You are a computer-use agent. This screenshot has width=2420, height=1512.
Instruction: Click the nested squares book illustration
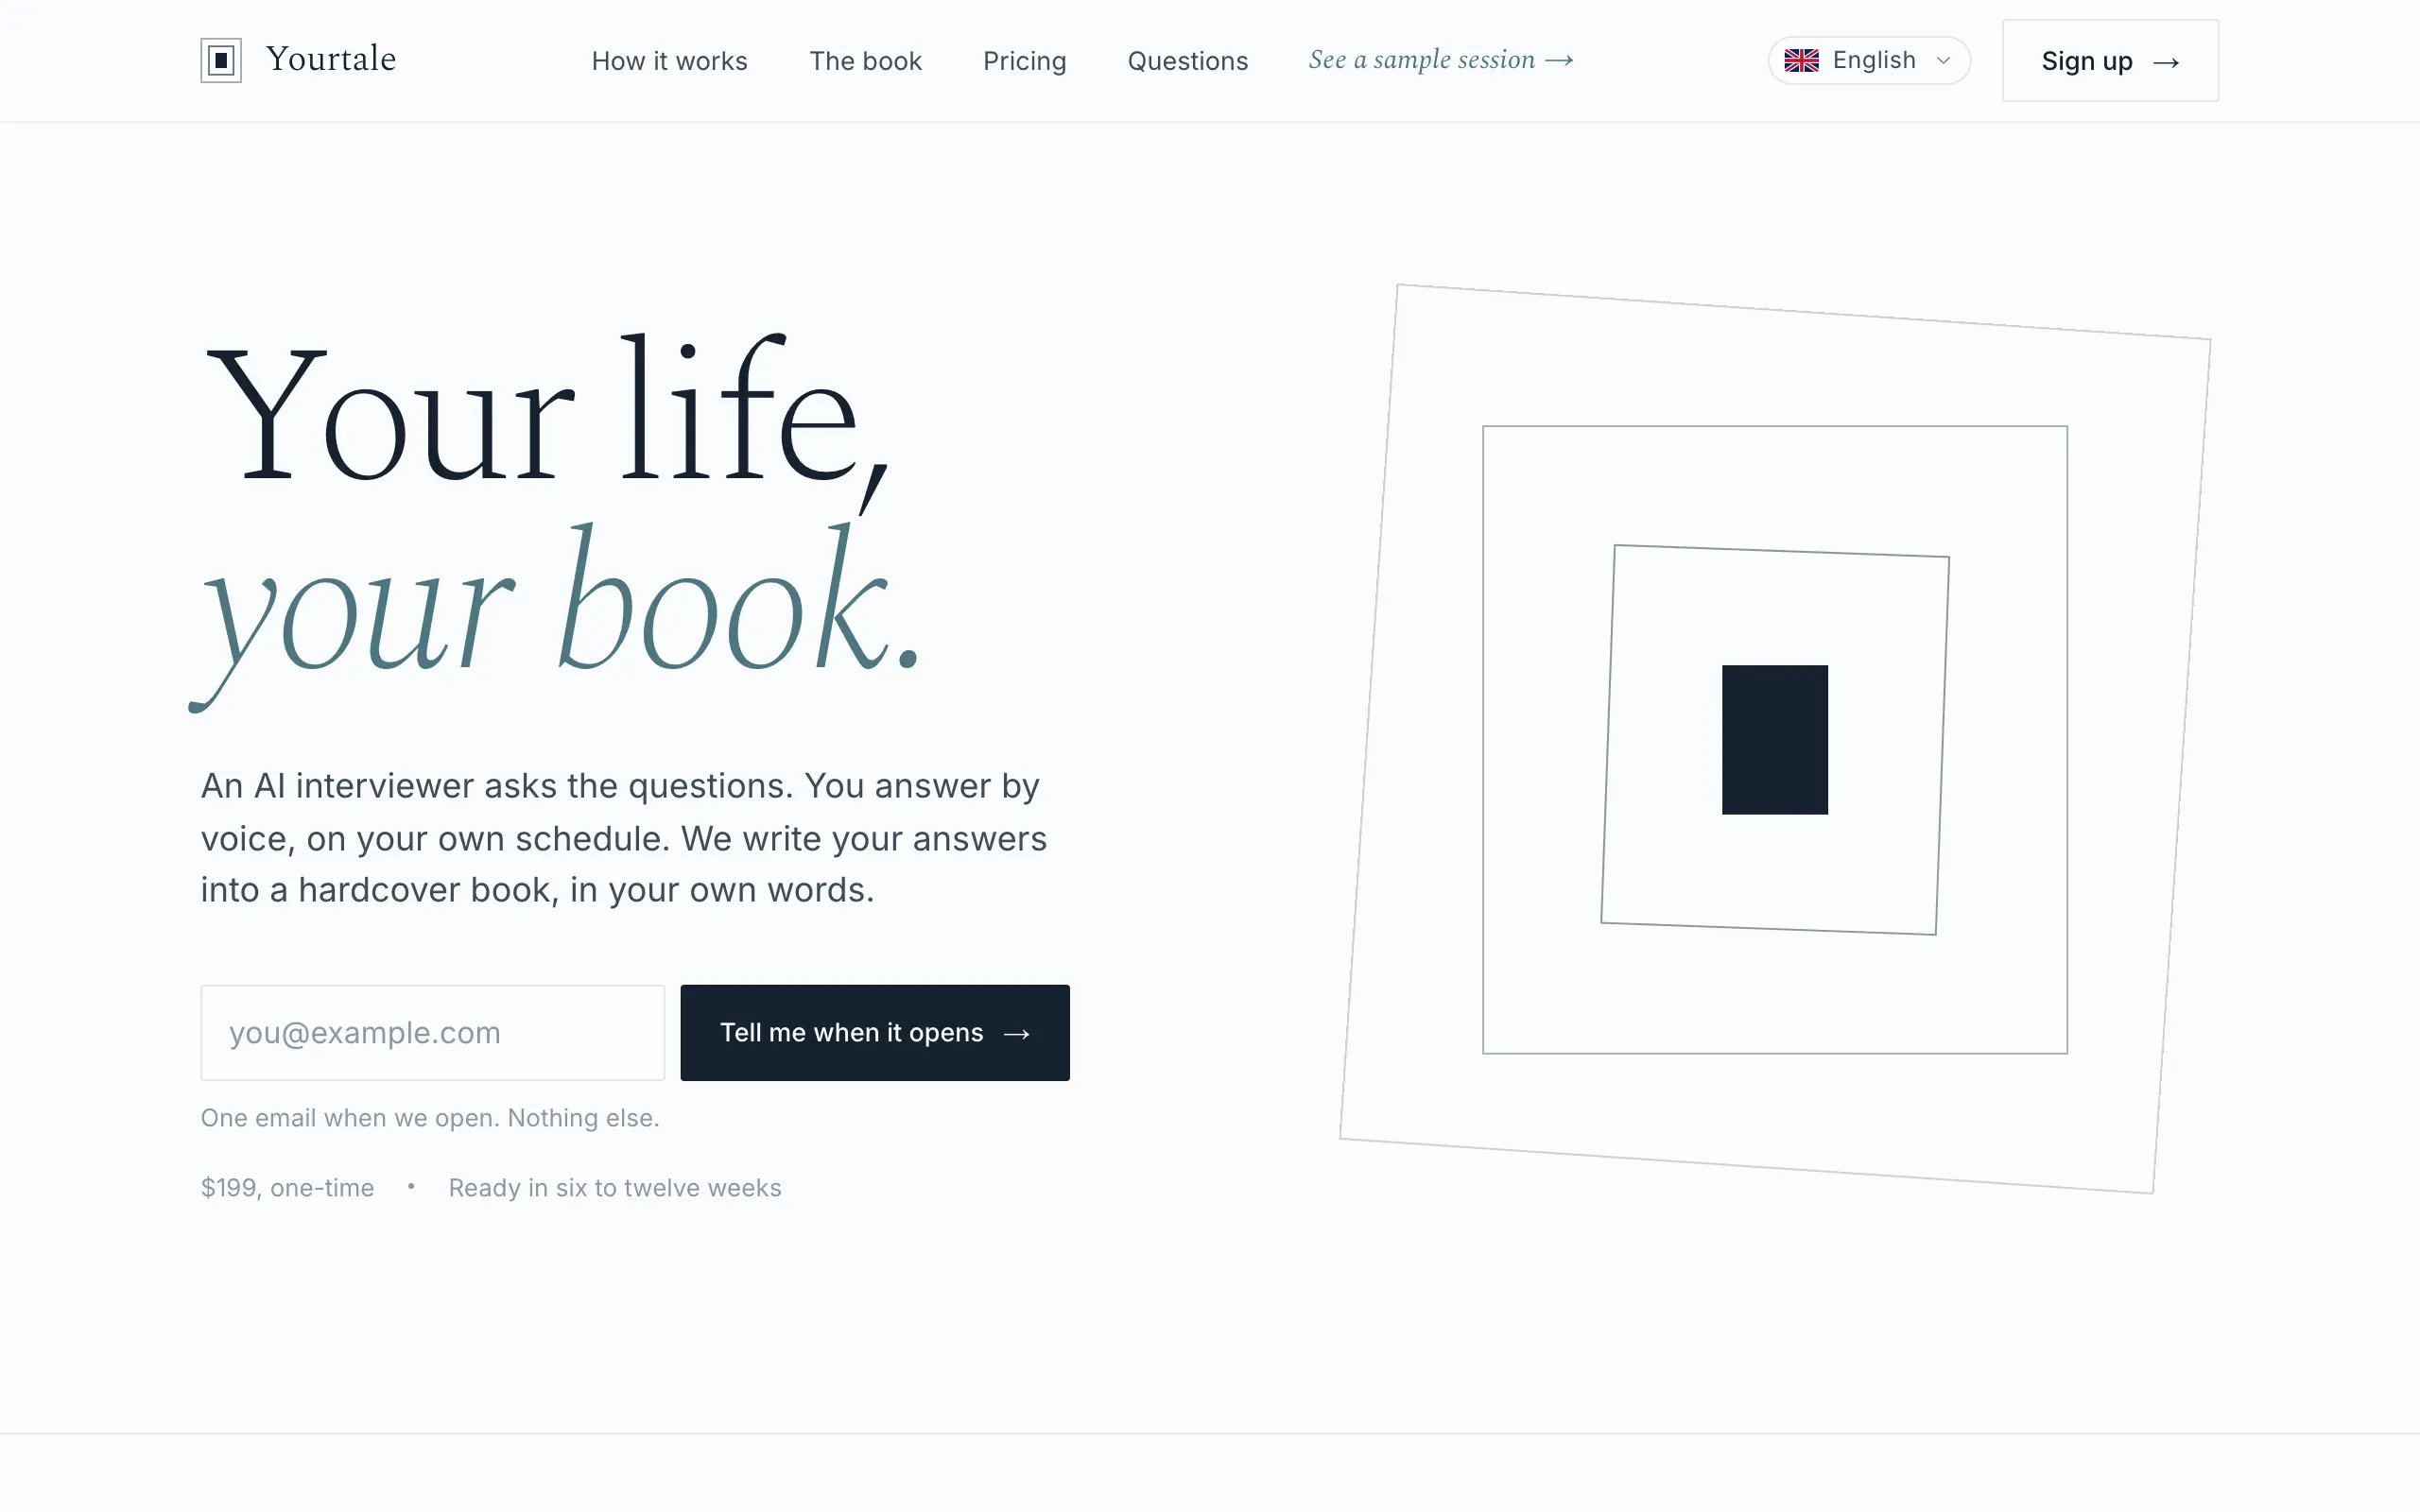(1775, 739)
